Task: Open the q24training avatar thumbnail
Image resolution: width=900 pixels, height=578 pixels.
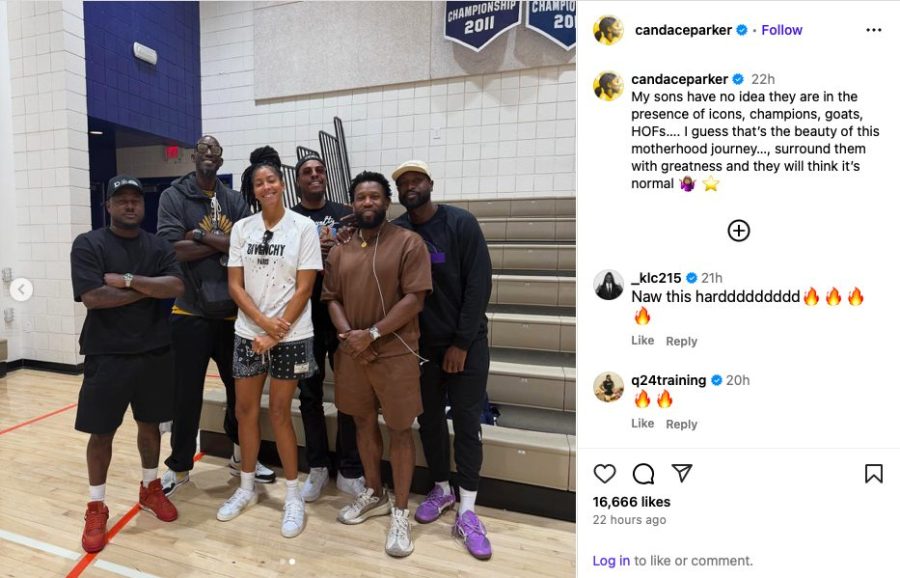Action: point(608,387)
